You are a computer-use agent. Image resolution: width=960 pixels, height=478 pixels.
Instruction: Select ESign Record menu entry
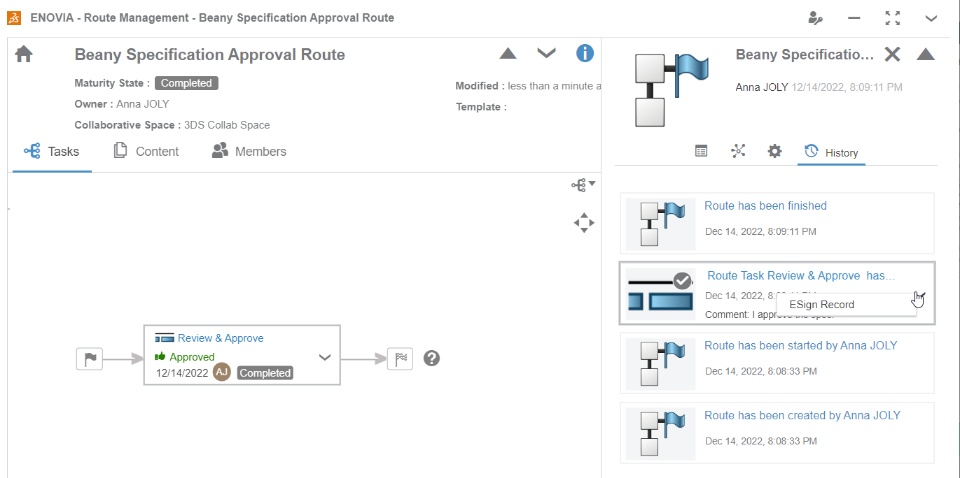tap(822, 304)
